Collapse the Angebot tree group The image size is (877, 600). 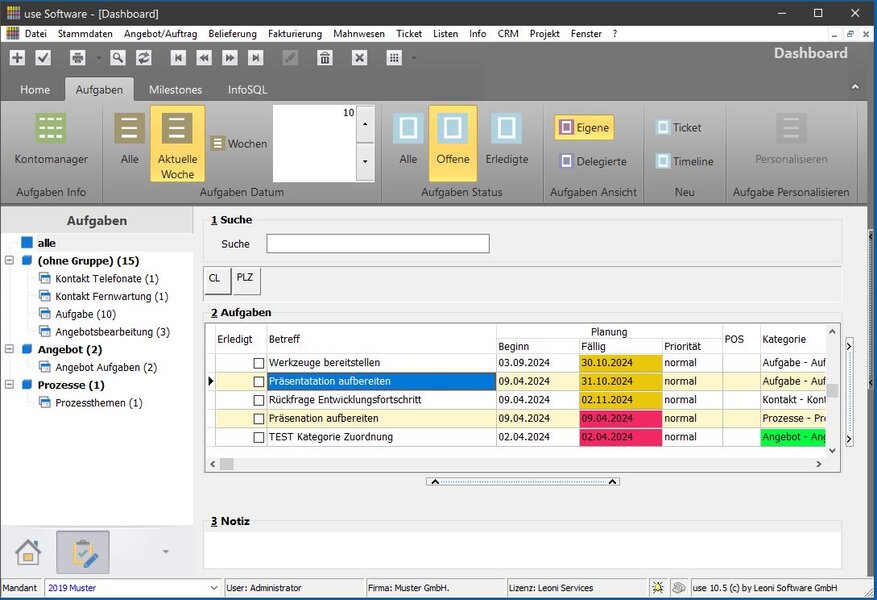[x=9, y=350]
